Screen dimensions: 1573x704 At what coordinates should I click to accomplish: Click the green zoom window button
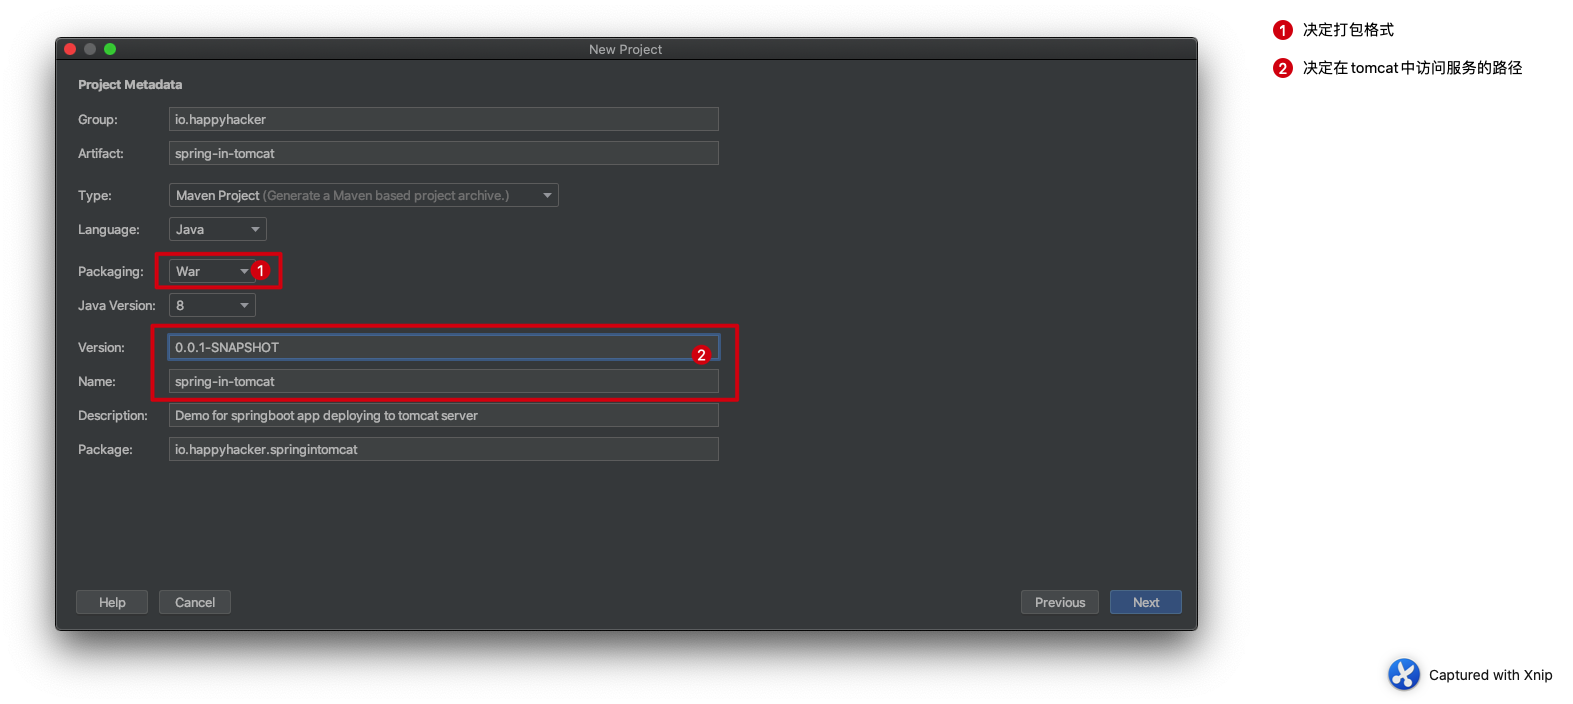(x=110, y=49)
